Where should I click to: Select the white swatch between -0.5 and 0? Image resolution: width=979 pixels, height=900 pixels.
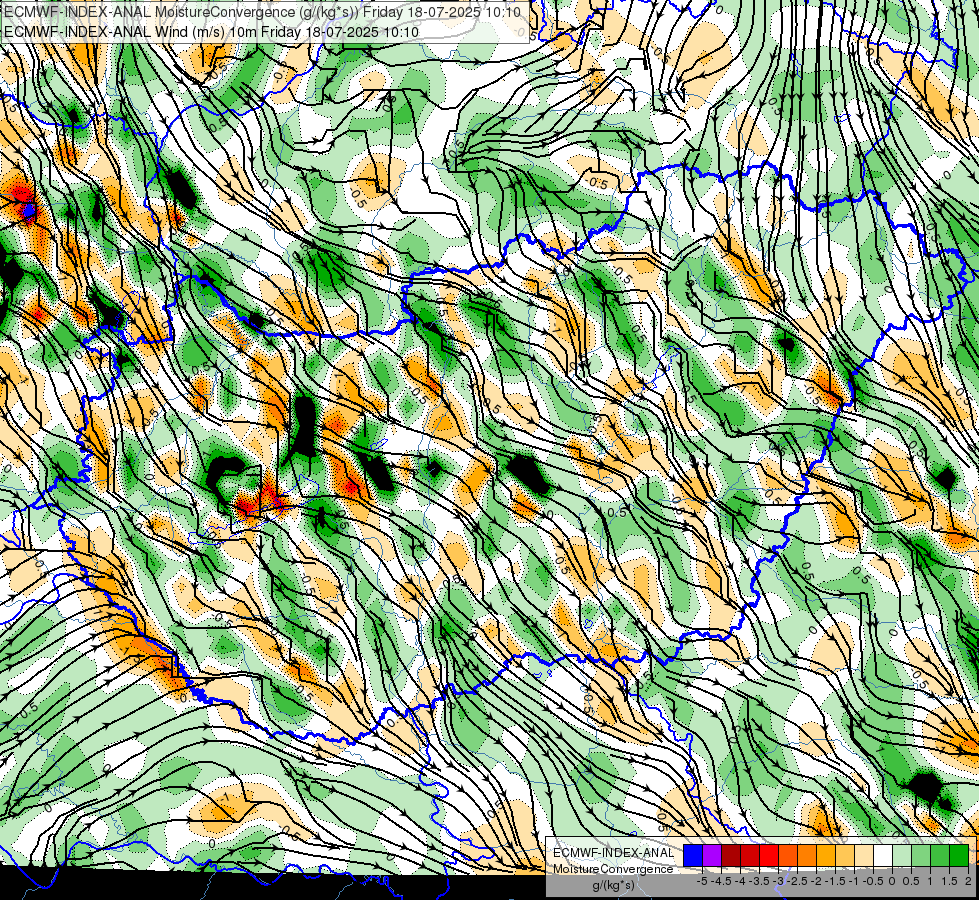[883, 855]
